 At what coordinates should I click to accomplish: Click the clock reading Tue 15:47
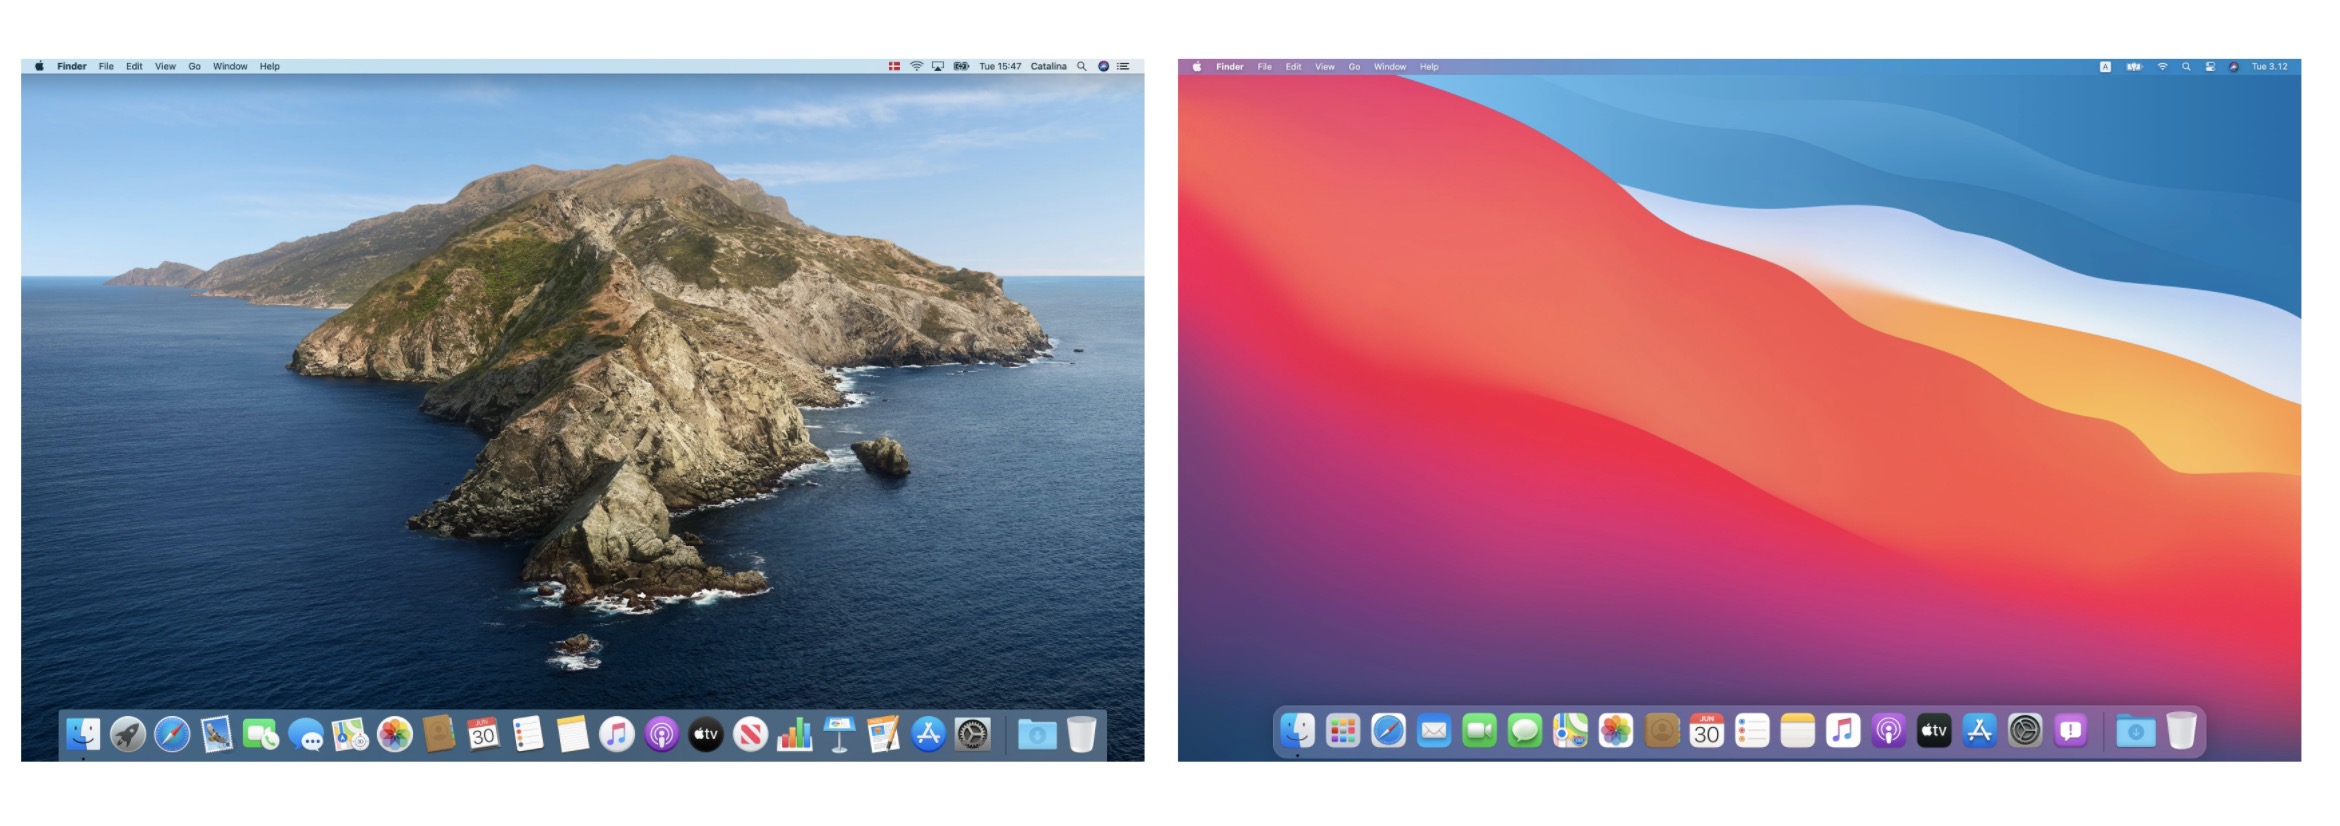(1000, 66)
